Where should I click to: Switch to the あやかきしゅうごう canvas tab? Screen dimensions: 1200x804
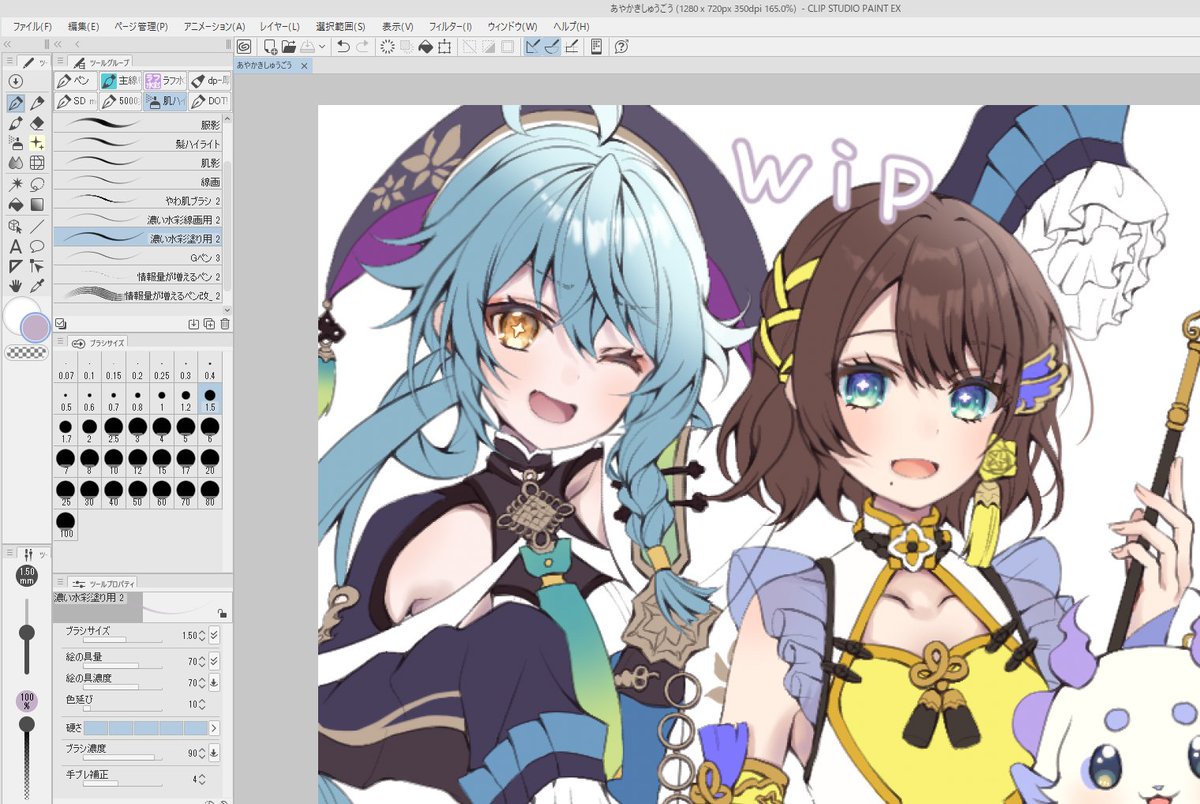(x=274, y=65)
